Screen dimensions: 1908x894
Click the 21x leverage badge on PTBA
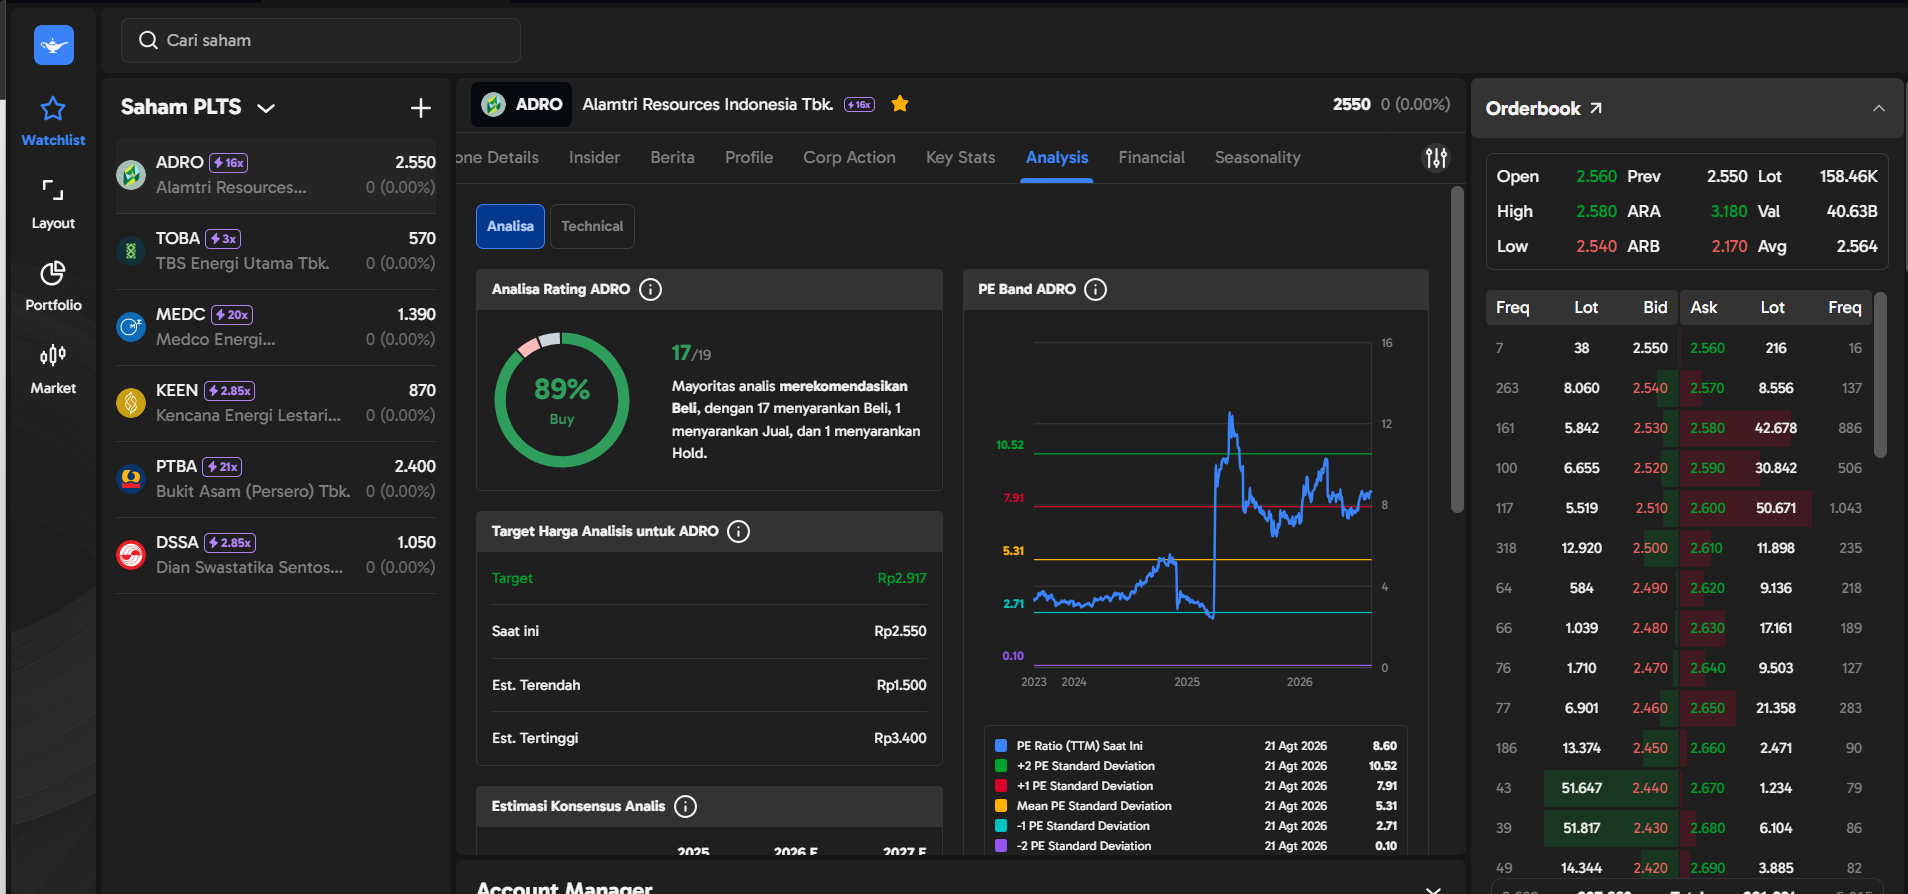[222, 467]
